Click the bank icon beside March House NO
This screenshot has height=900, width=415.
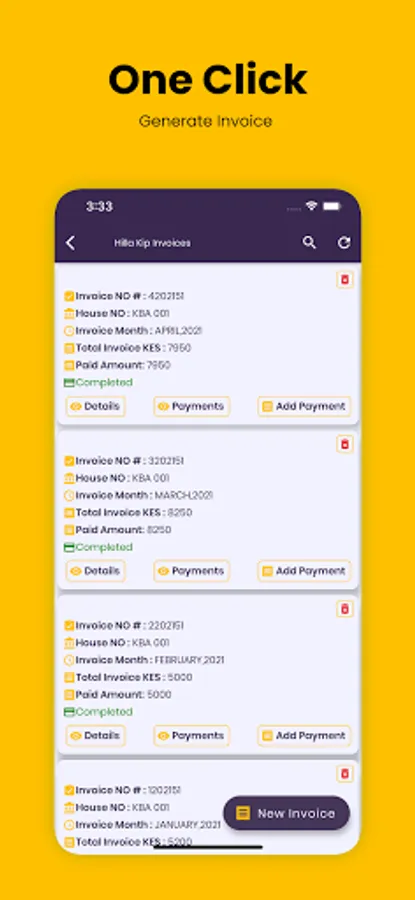(69, 478)
